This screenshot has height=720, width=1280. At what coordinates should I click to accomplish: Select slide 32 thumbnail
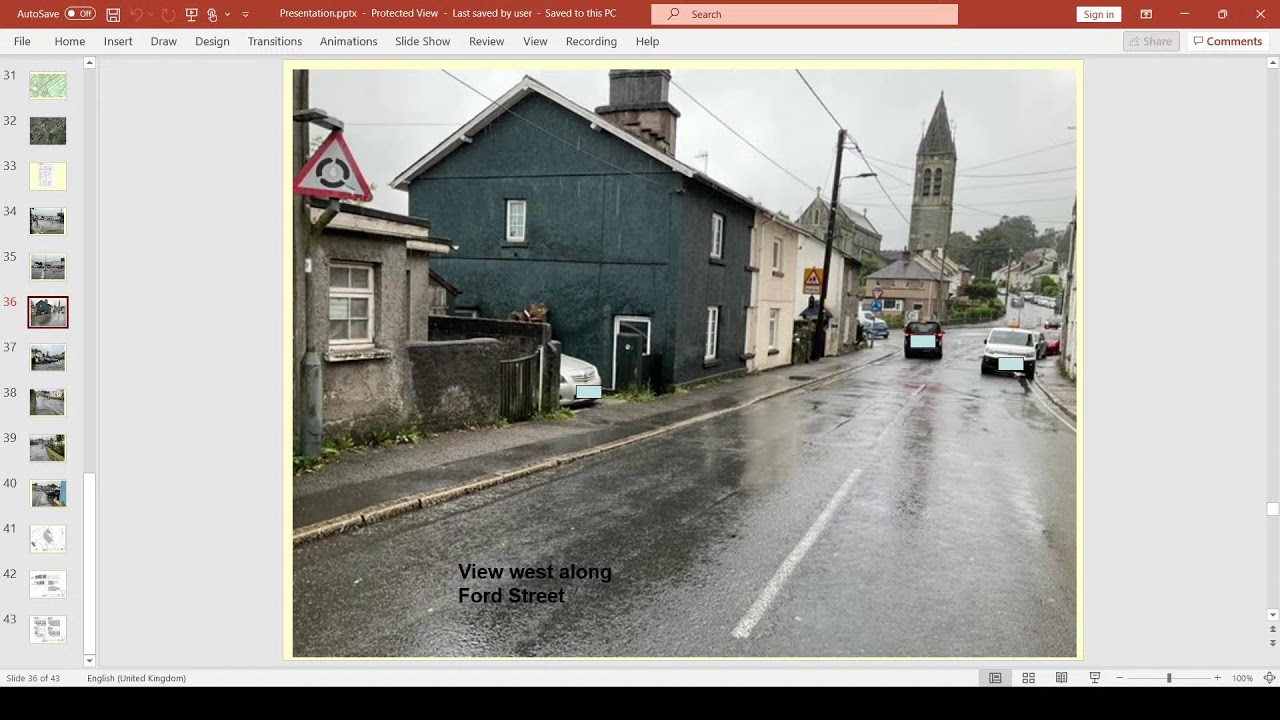tap(48, 130)
